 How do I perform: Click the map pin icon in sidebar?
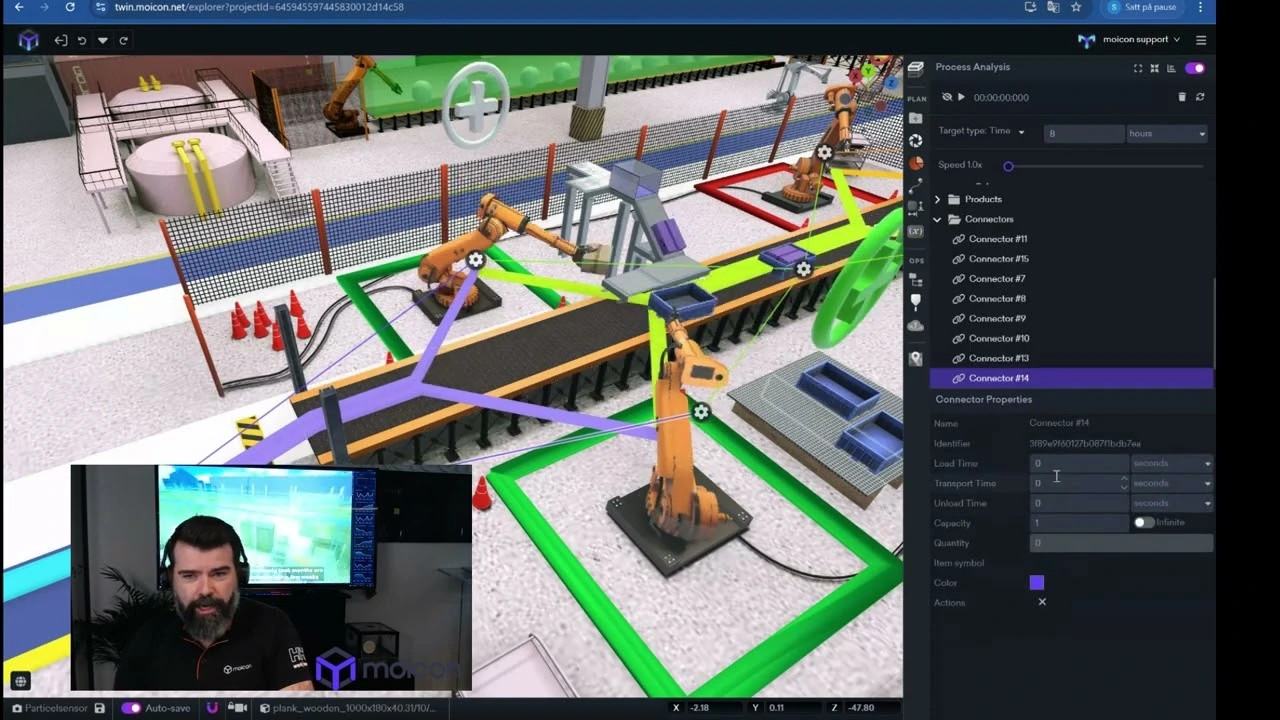916,359
